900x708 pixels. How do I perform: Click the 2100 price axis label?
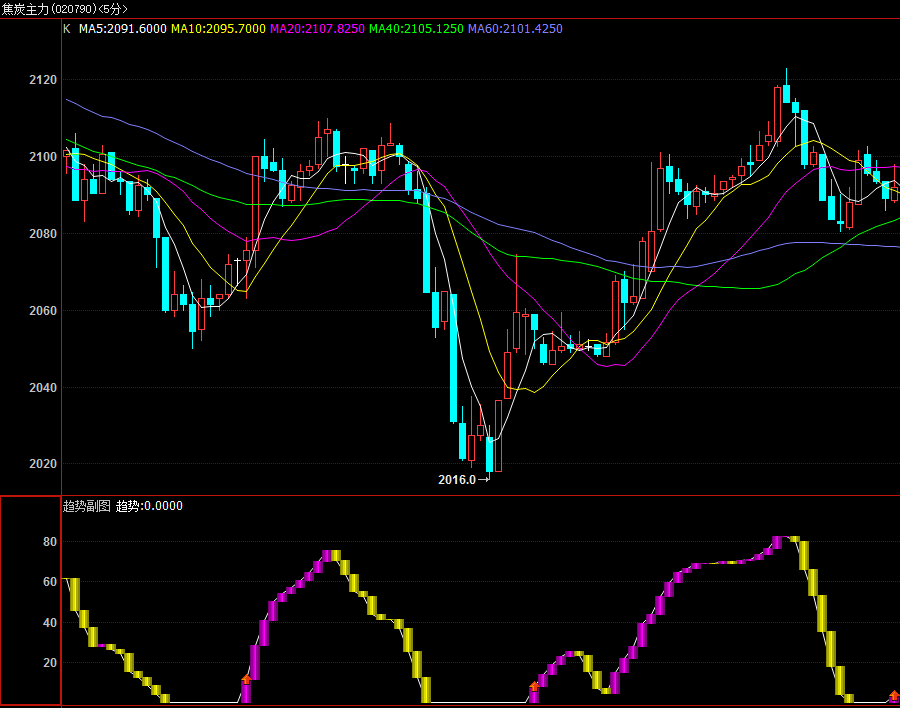(43, 157)
